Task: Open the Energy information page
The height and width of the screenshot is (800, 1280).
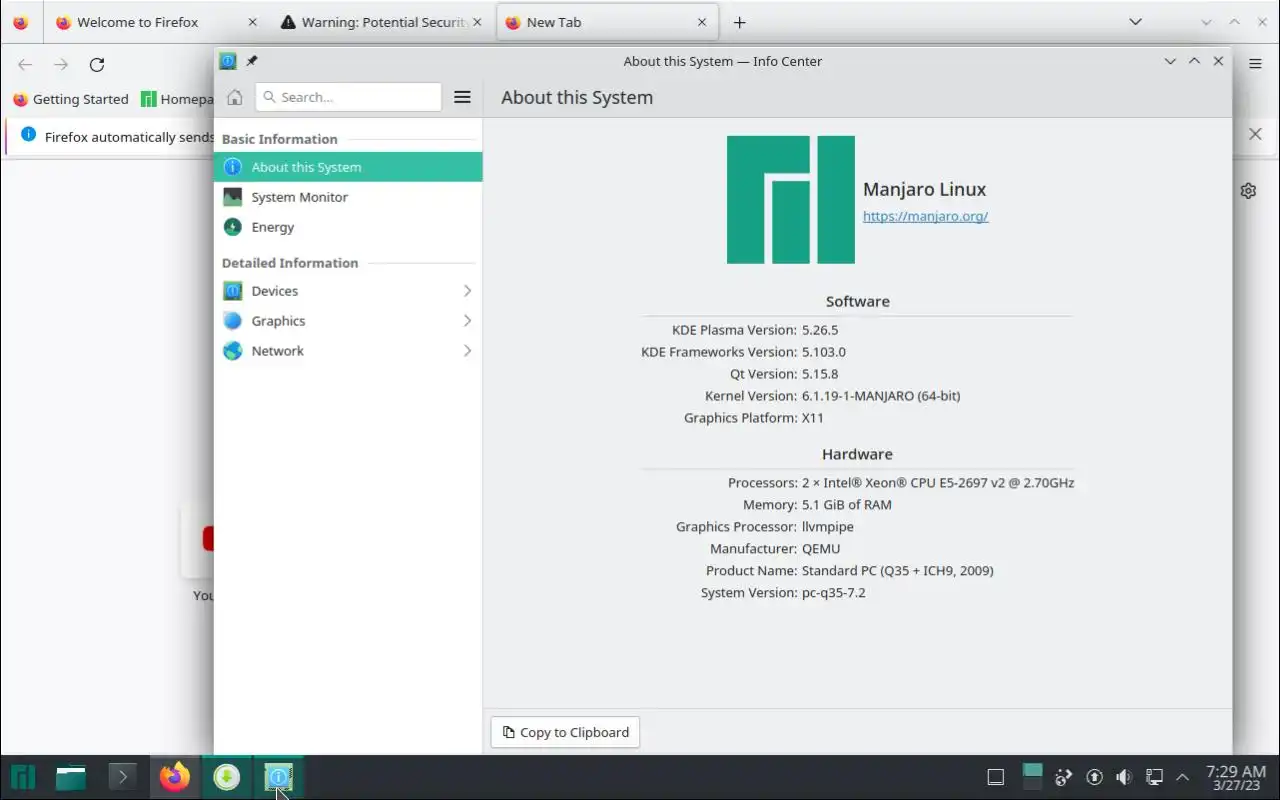Action: point(348,227)
